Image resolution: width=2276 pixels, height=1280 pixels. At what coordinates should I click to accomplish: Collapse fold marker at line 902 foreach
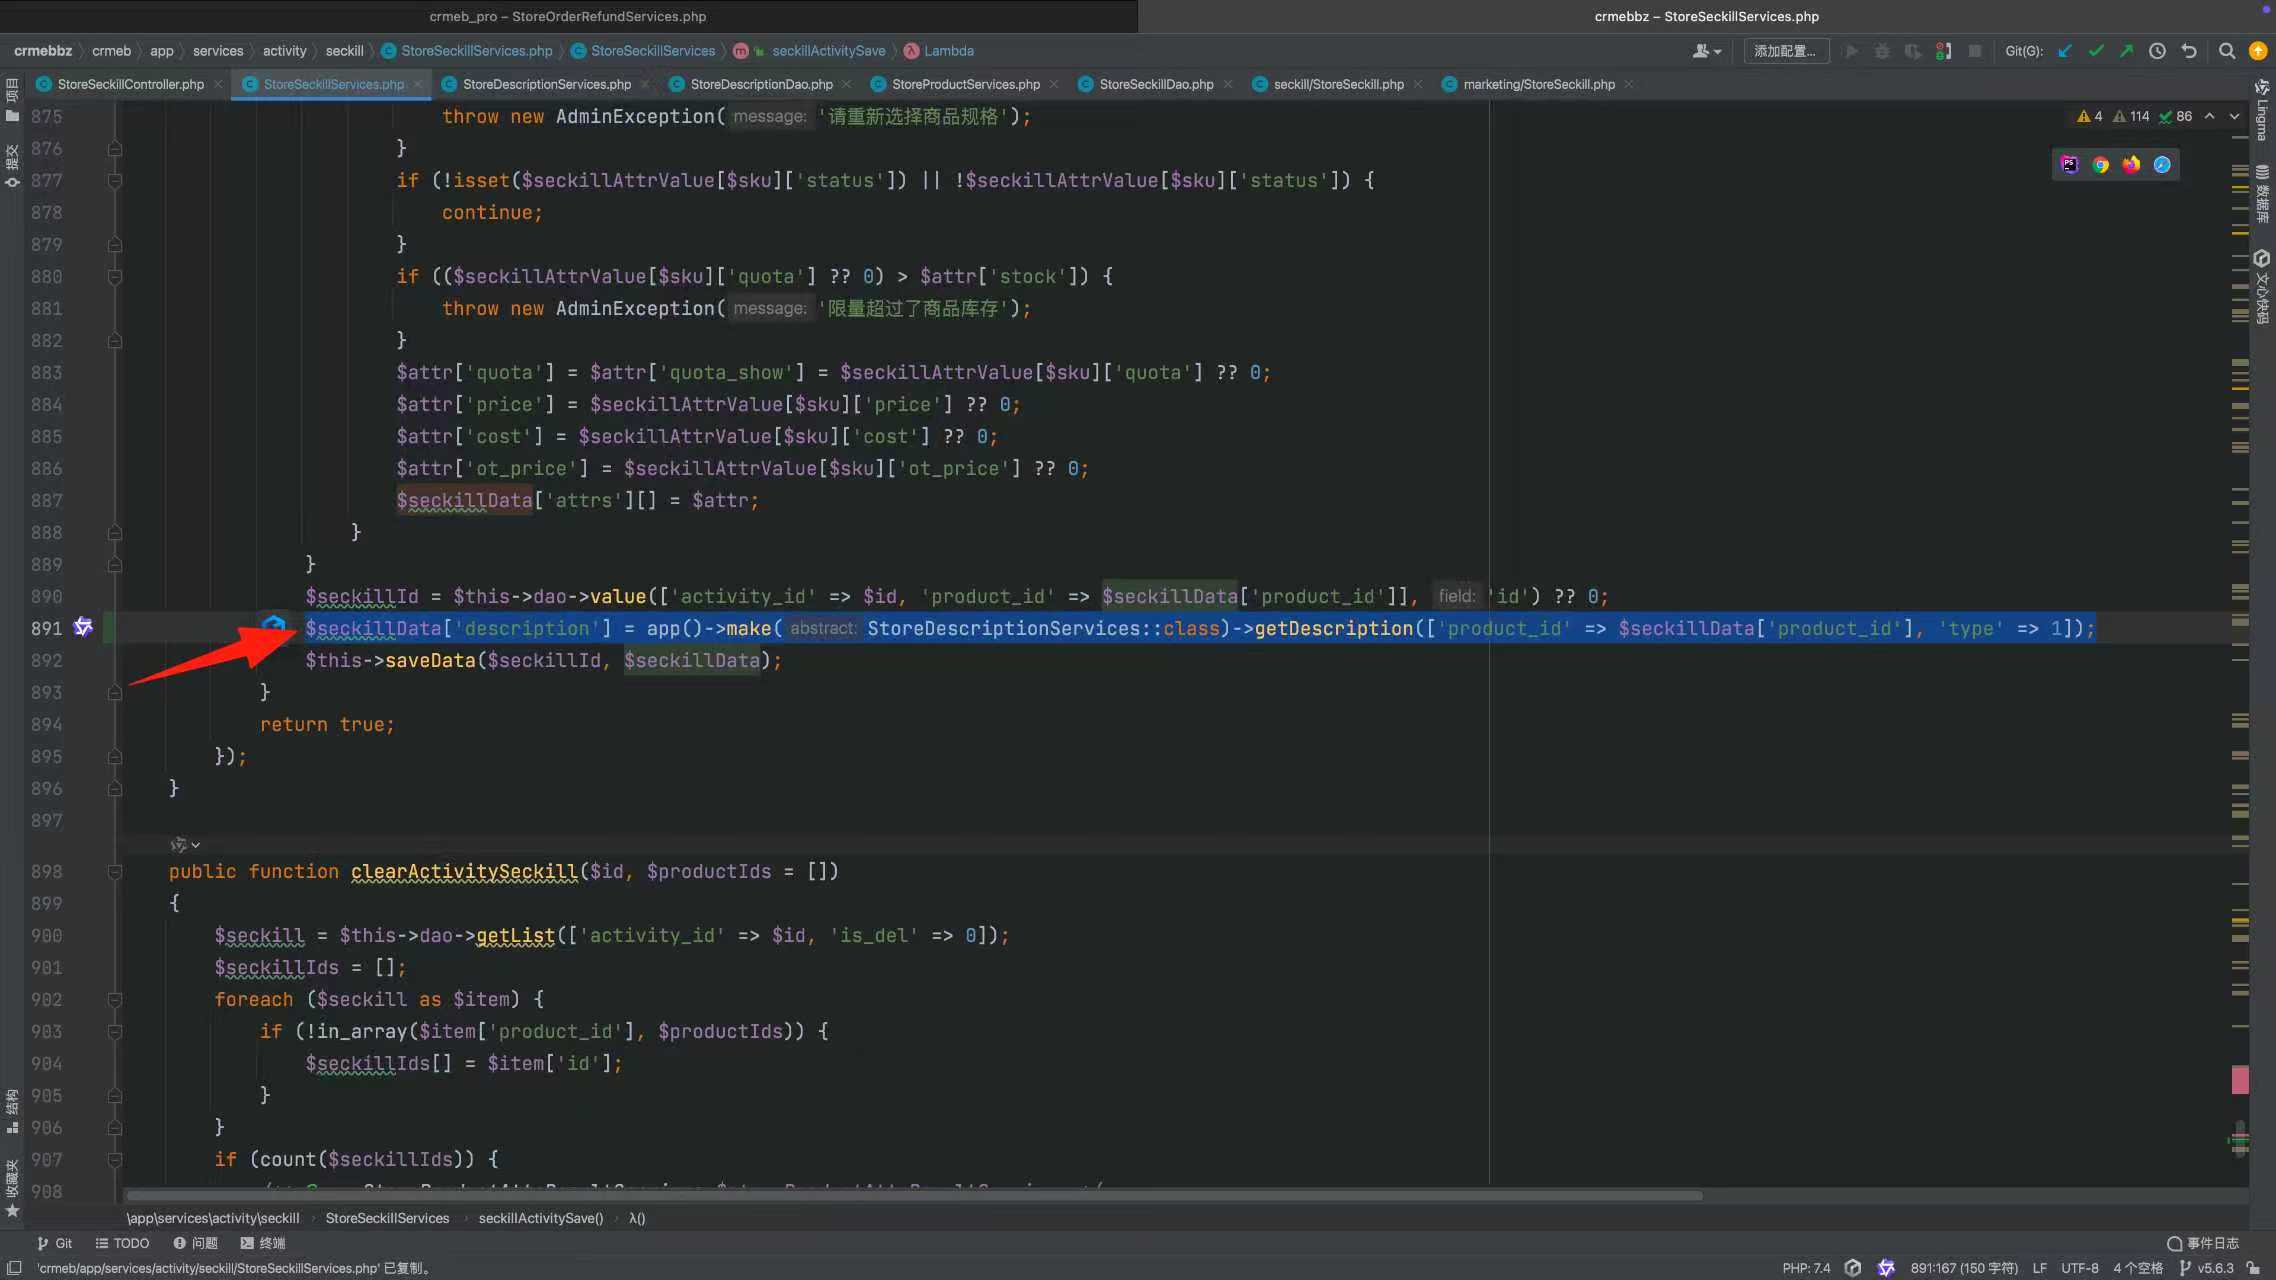[115, 1000]
